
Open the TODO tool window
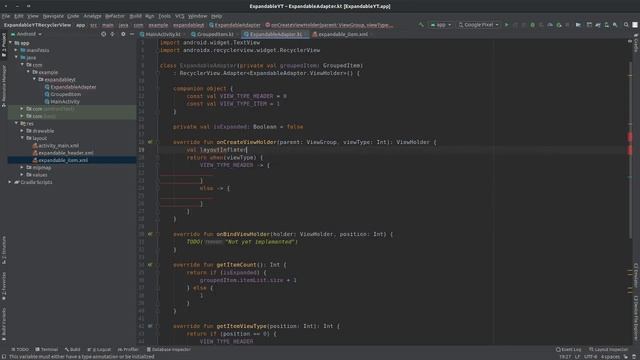tap(20, 349)
